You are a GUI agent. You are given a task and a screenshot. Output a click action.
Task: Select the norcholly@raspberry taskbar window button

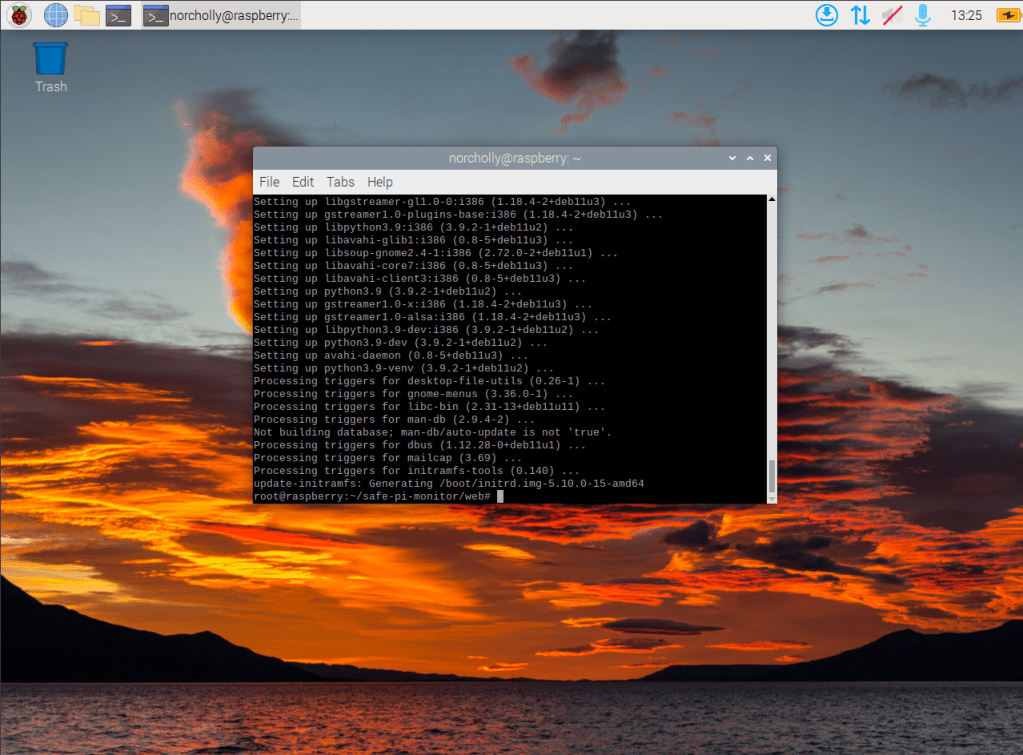click(220, 15)
